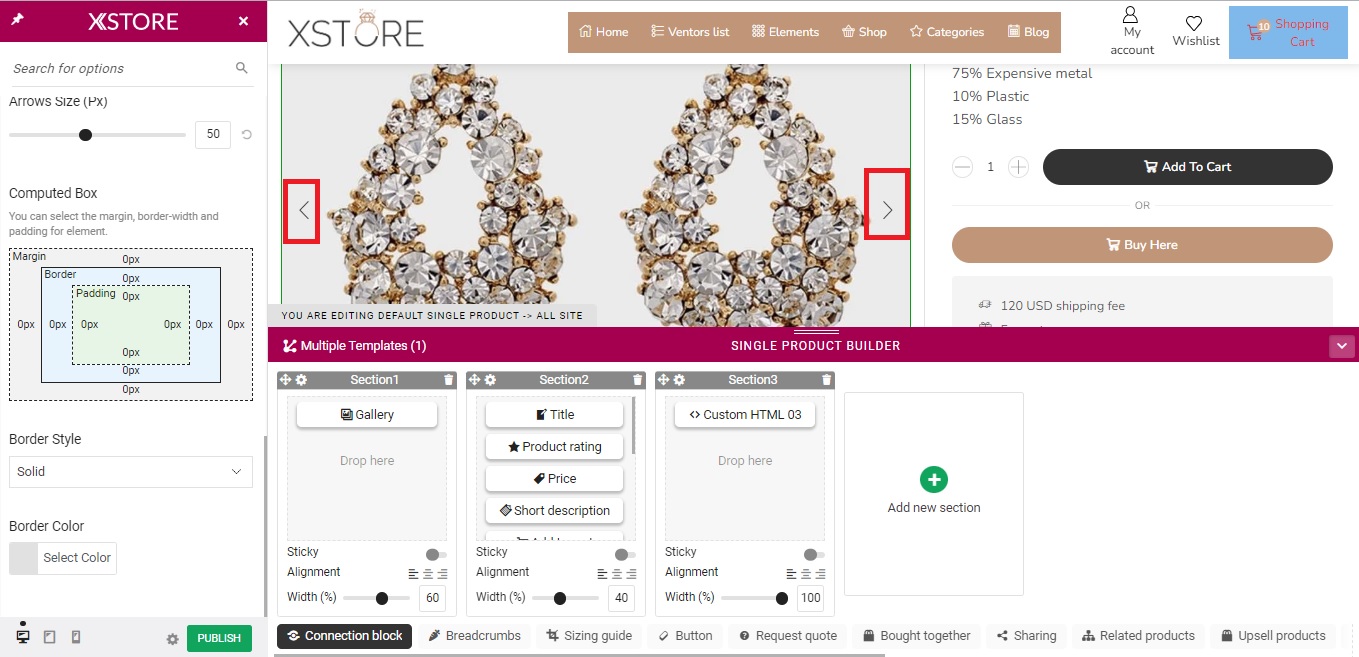Delete Section2 with trash icon

click(637, 380)
